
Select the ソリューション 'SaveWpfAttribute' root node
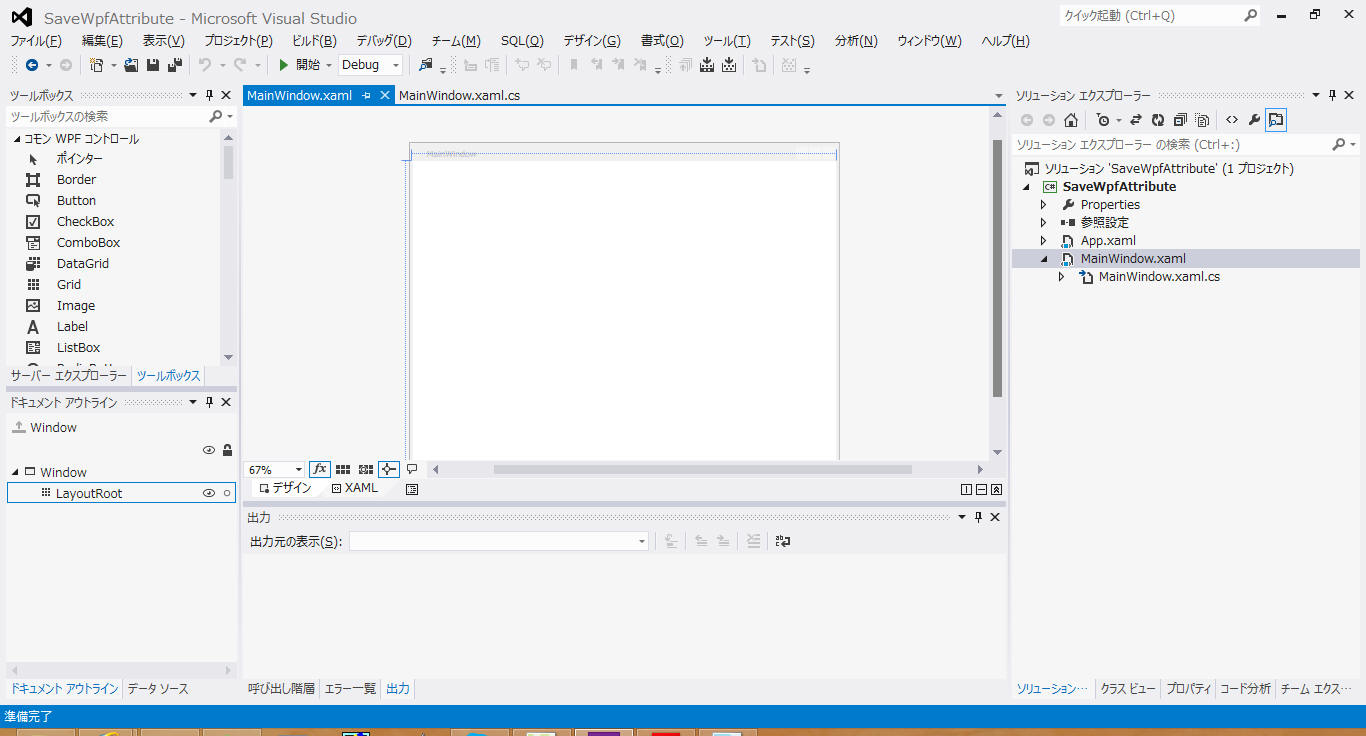pos(1169,169)
